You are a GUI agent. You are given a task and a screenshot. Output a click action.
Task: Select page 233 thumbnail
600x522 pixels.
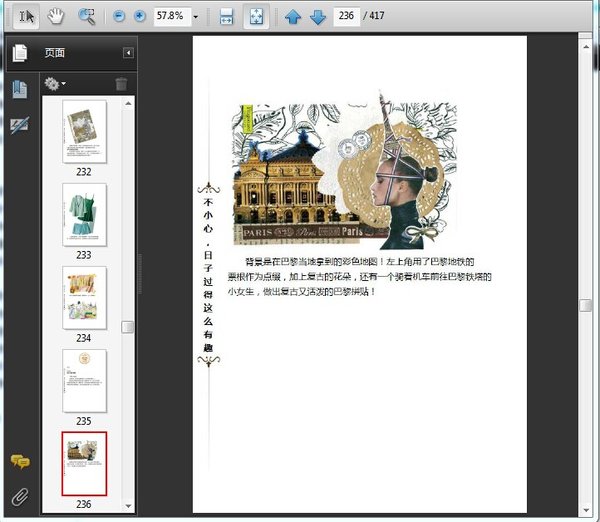pos(84,214)
